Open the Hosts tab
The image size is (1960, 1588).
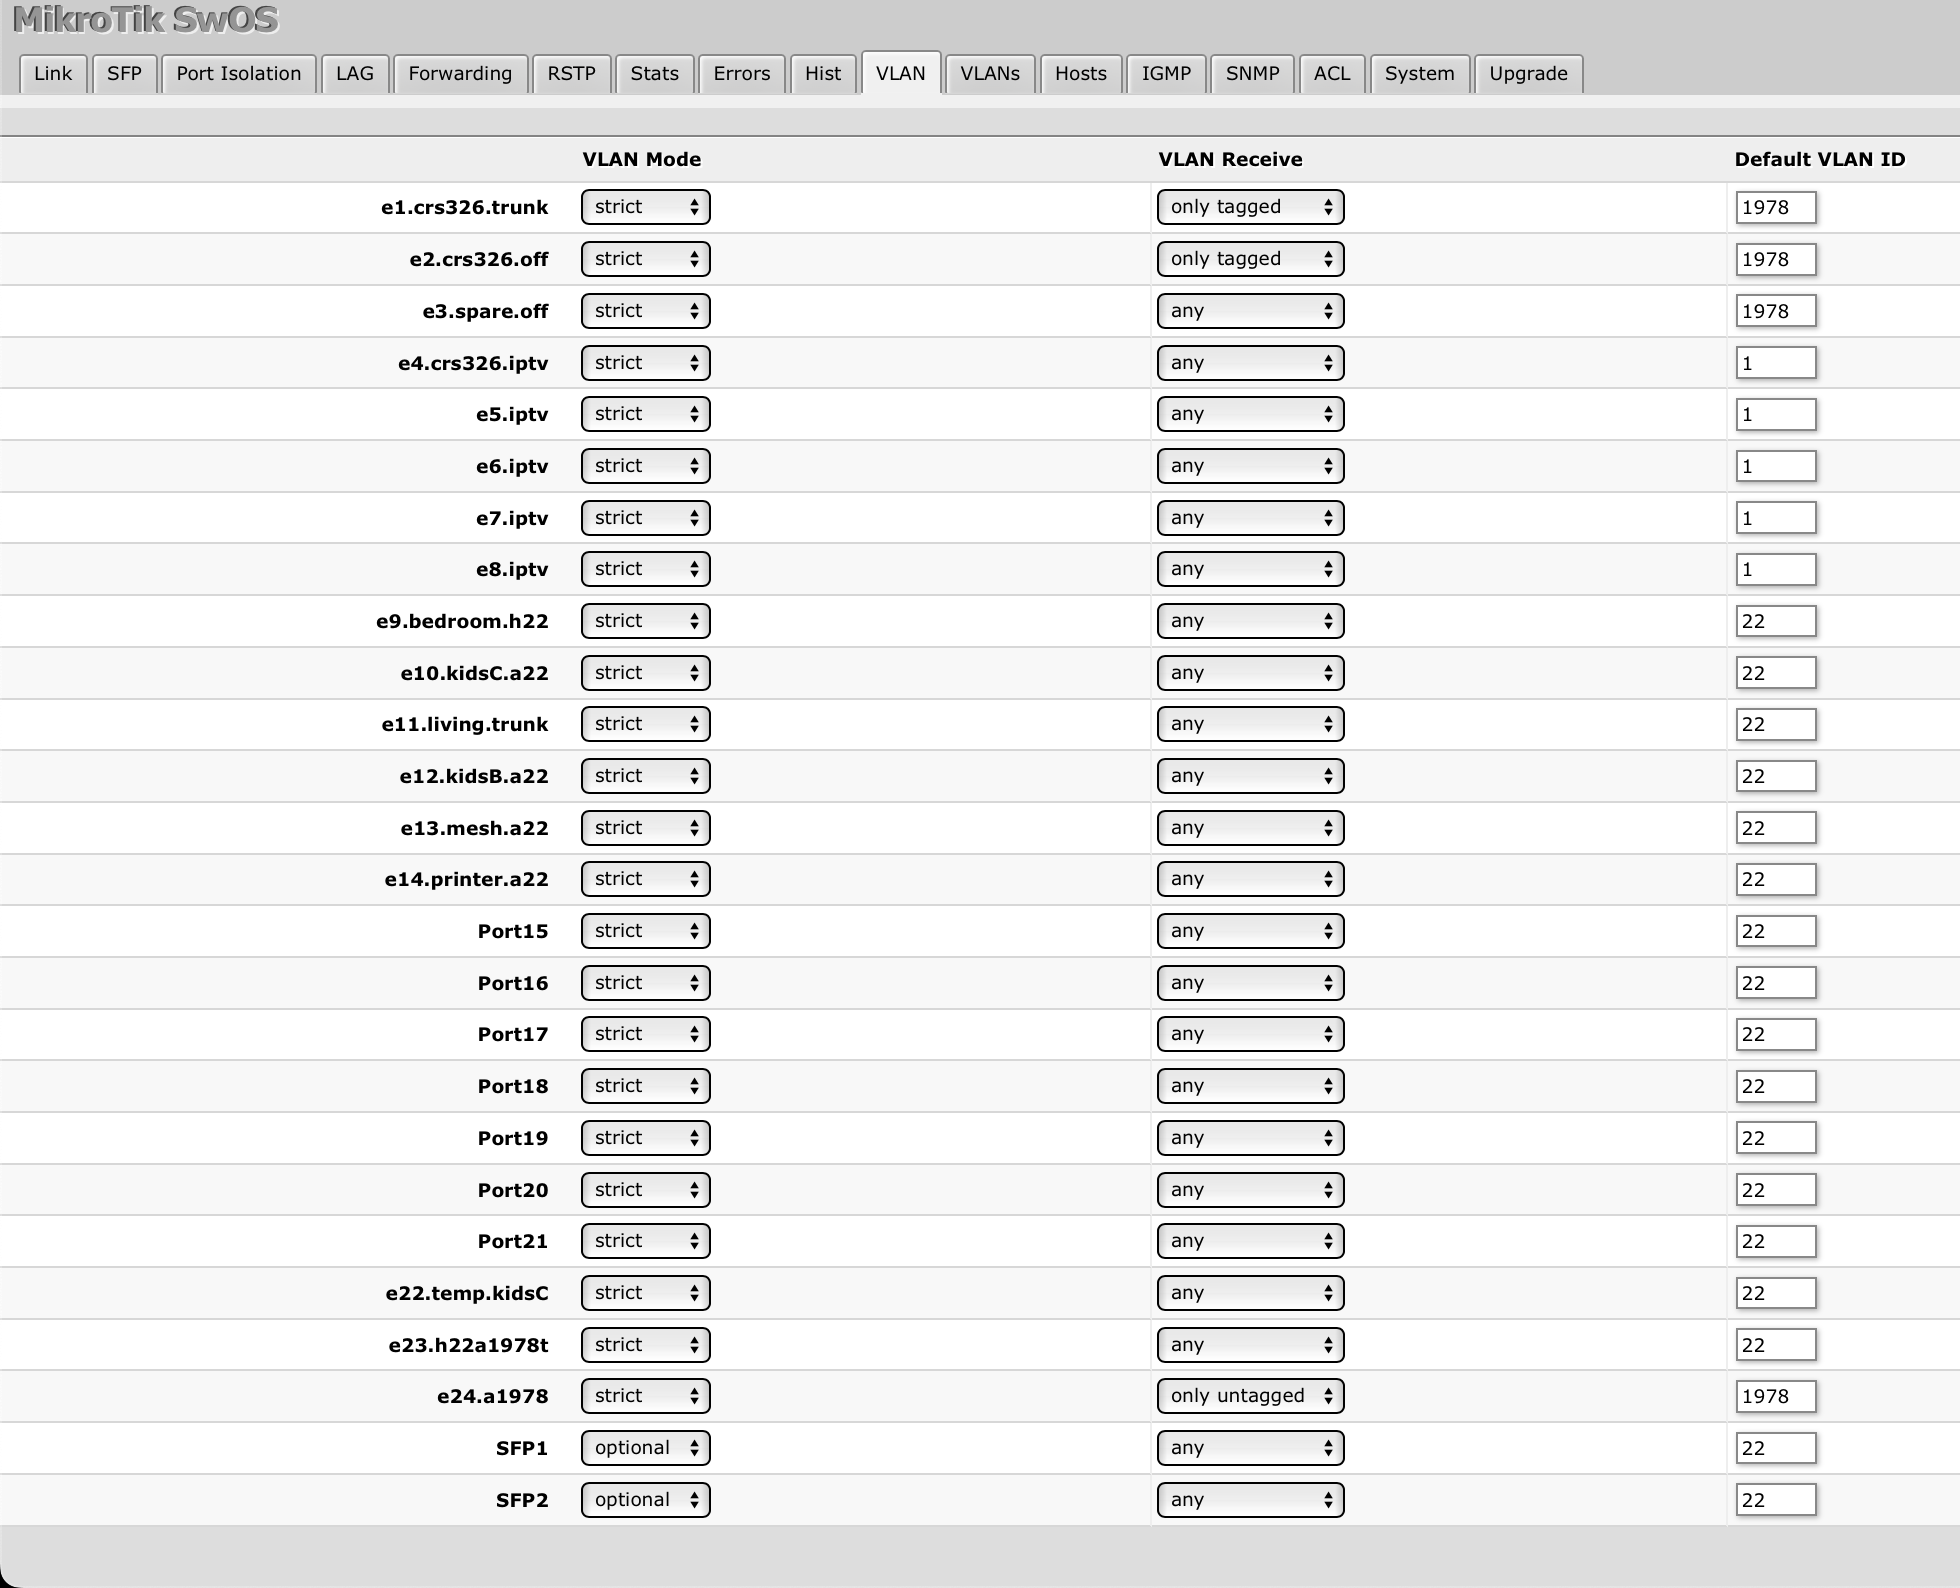(1081, 74)
